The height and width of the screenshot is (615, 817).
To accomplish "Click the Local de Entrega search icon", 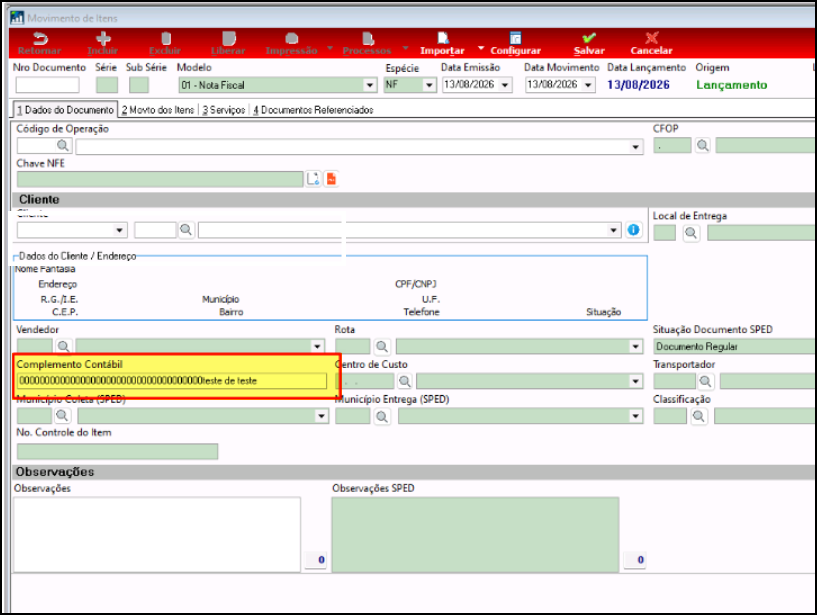I will (x=691, y=233).
